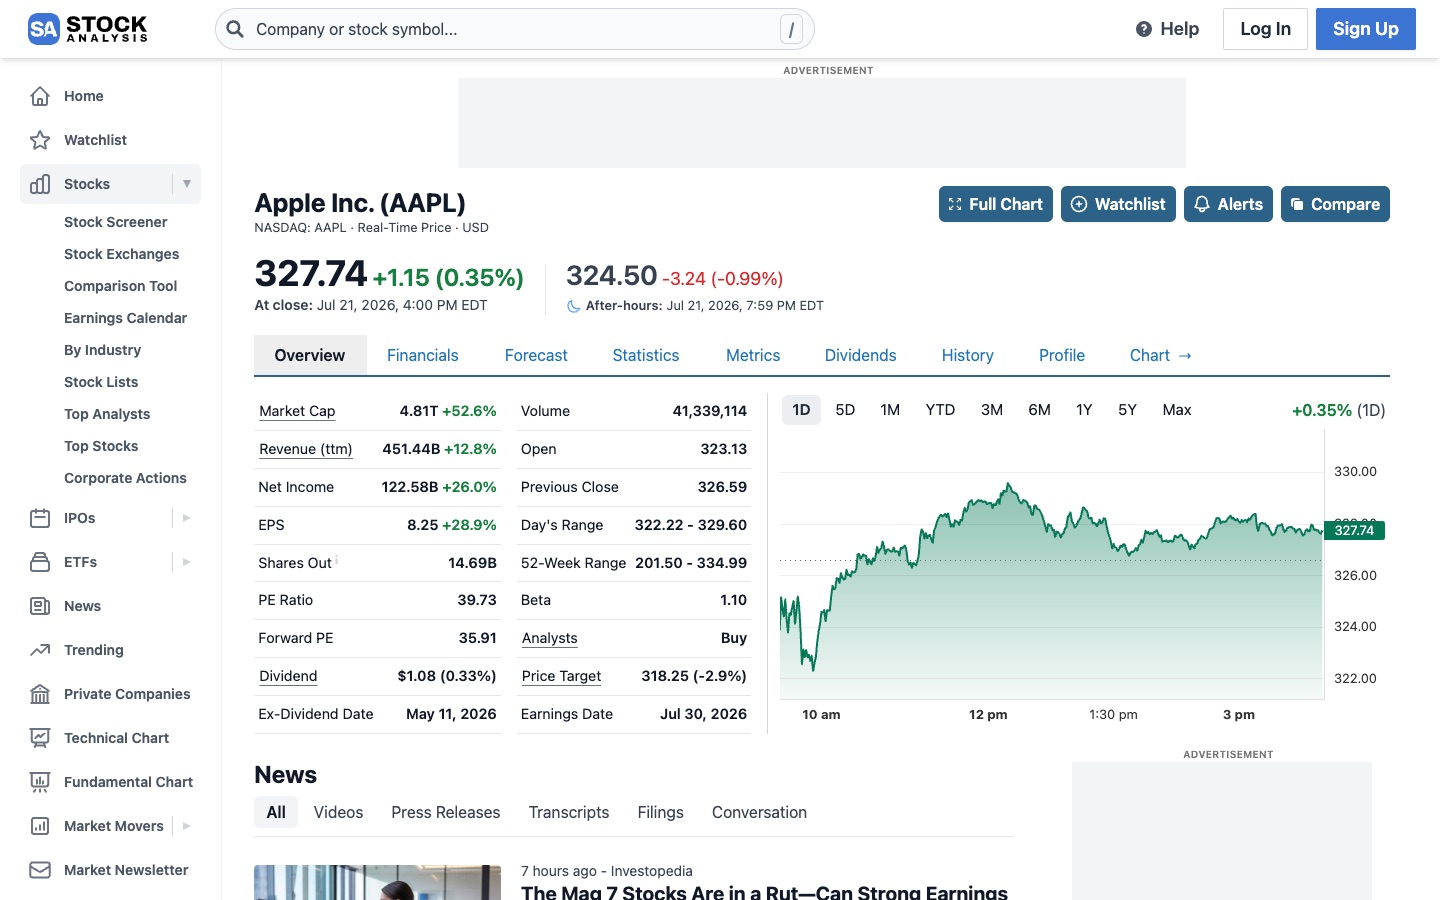Click the Compare button
The width and height of the screenshot is (1440, 900).
(1335, 204)
